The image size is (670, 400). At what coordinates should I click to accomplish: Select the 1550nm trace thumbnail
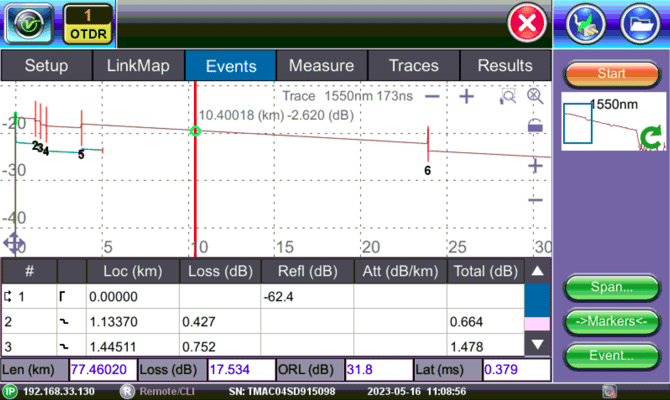[613, 122]
